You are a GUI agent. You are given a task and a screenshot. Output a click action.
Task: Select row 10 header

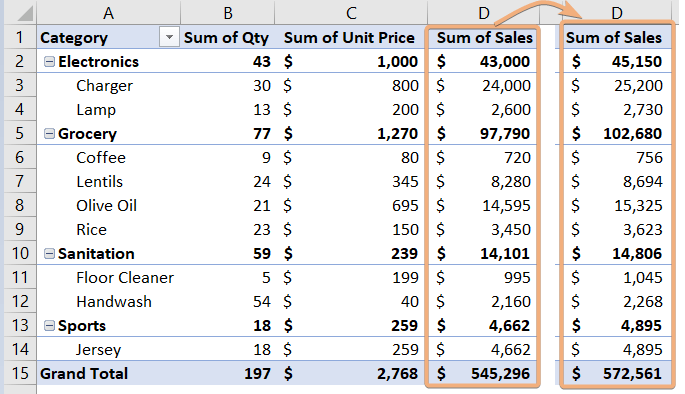pyautogui.click(x=20, y=253)
